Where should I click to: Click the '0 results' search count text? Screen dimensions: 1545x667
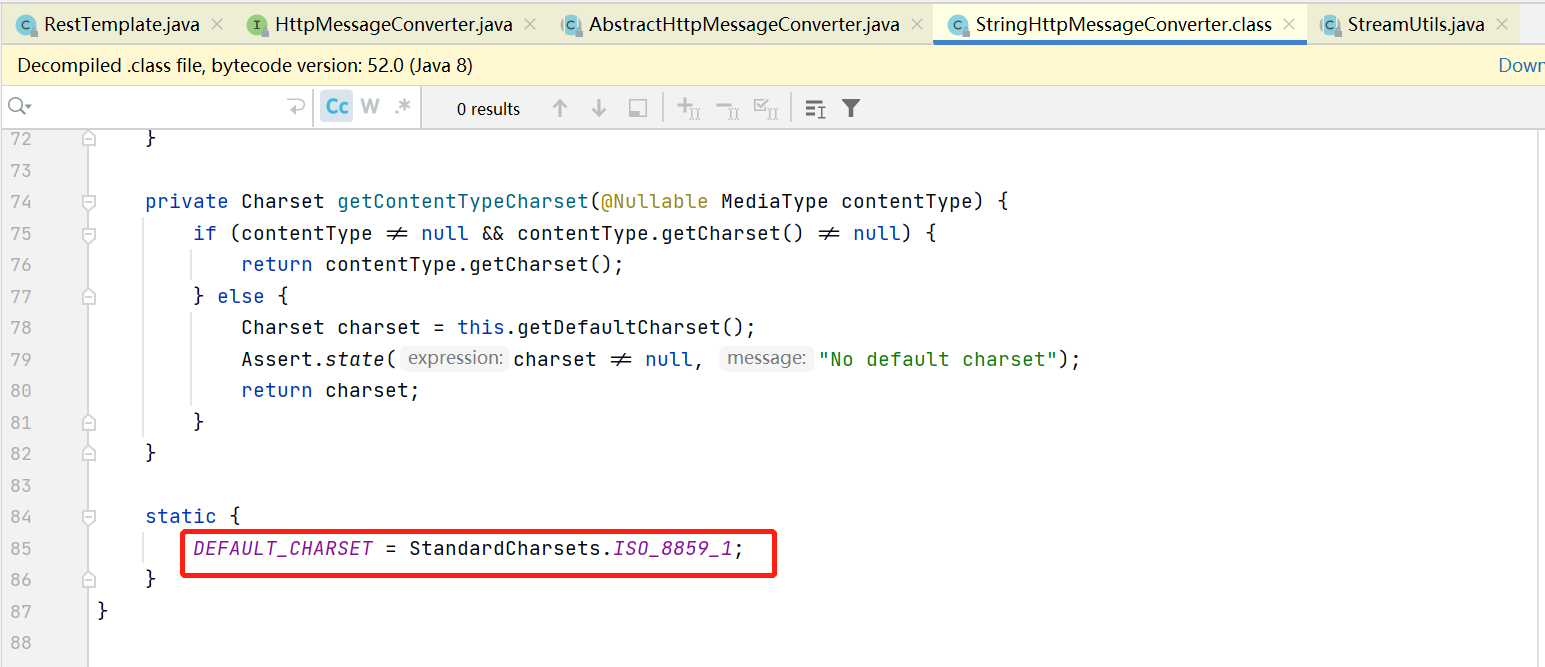[489, 109]
